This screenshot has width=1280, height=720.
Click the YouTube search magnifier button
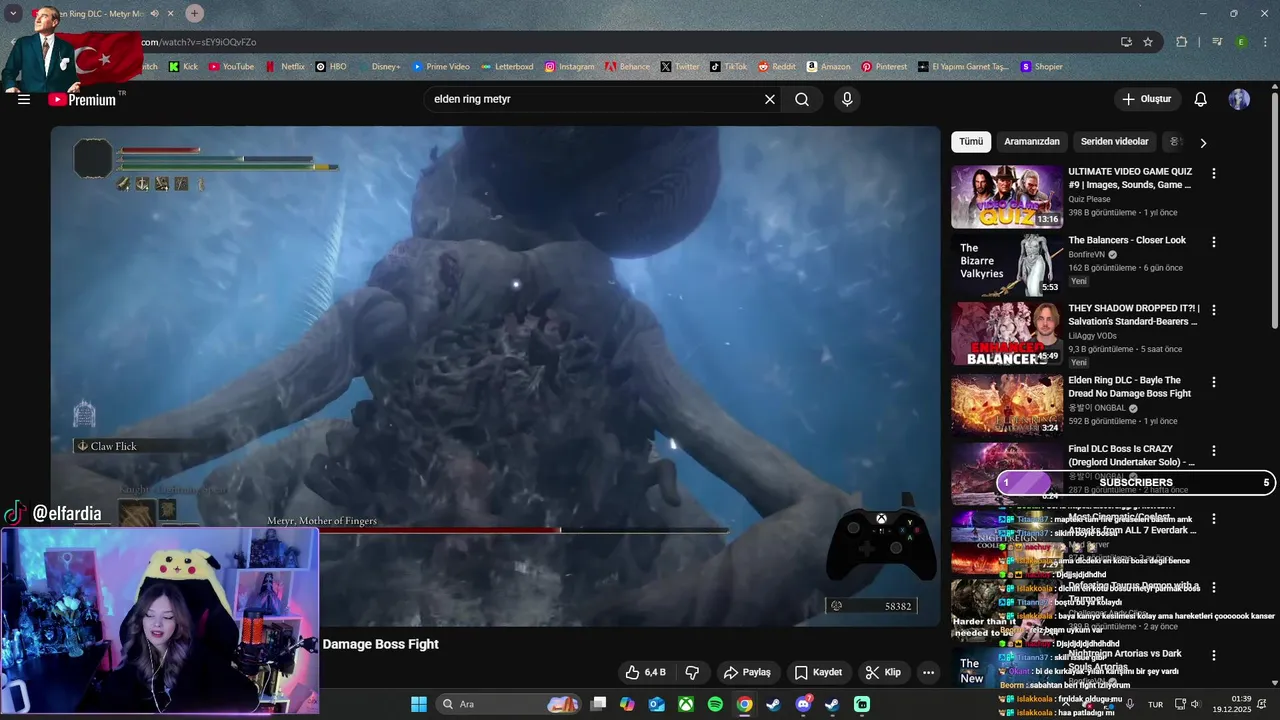(x=802, y=99)
